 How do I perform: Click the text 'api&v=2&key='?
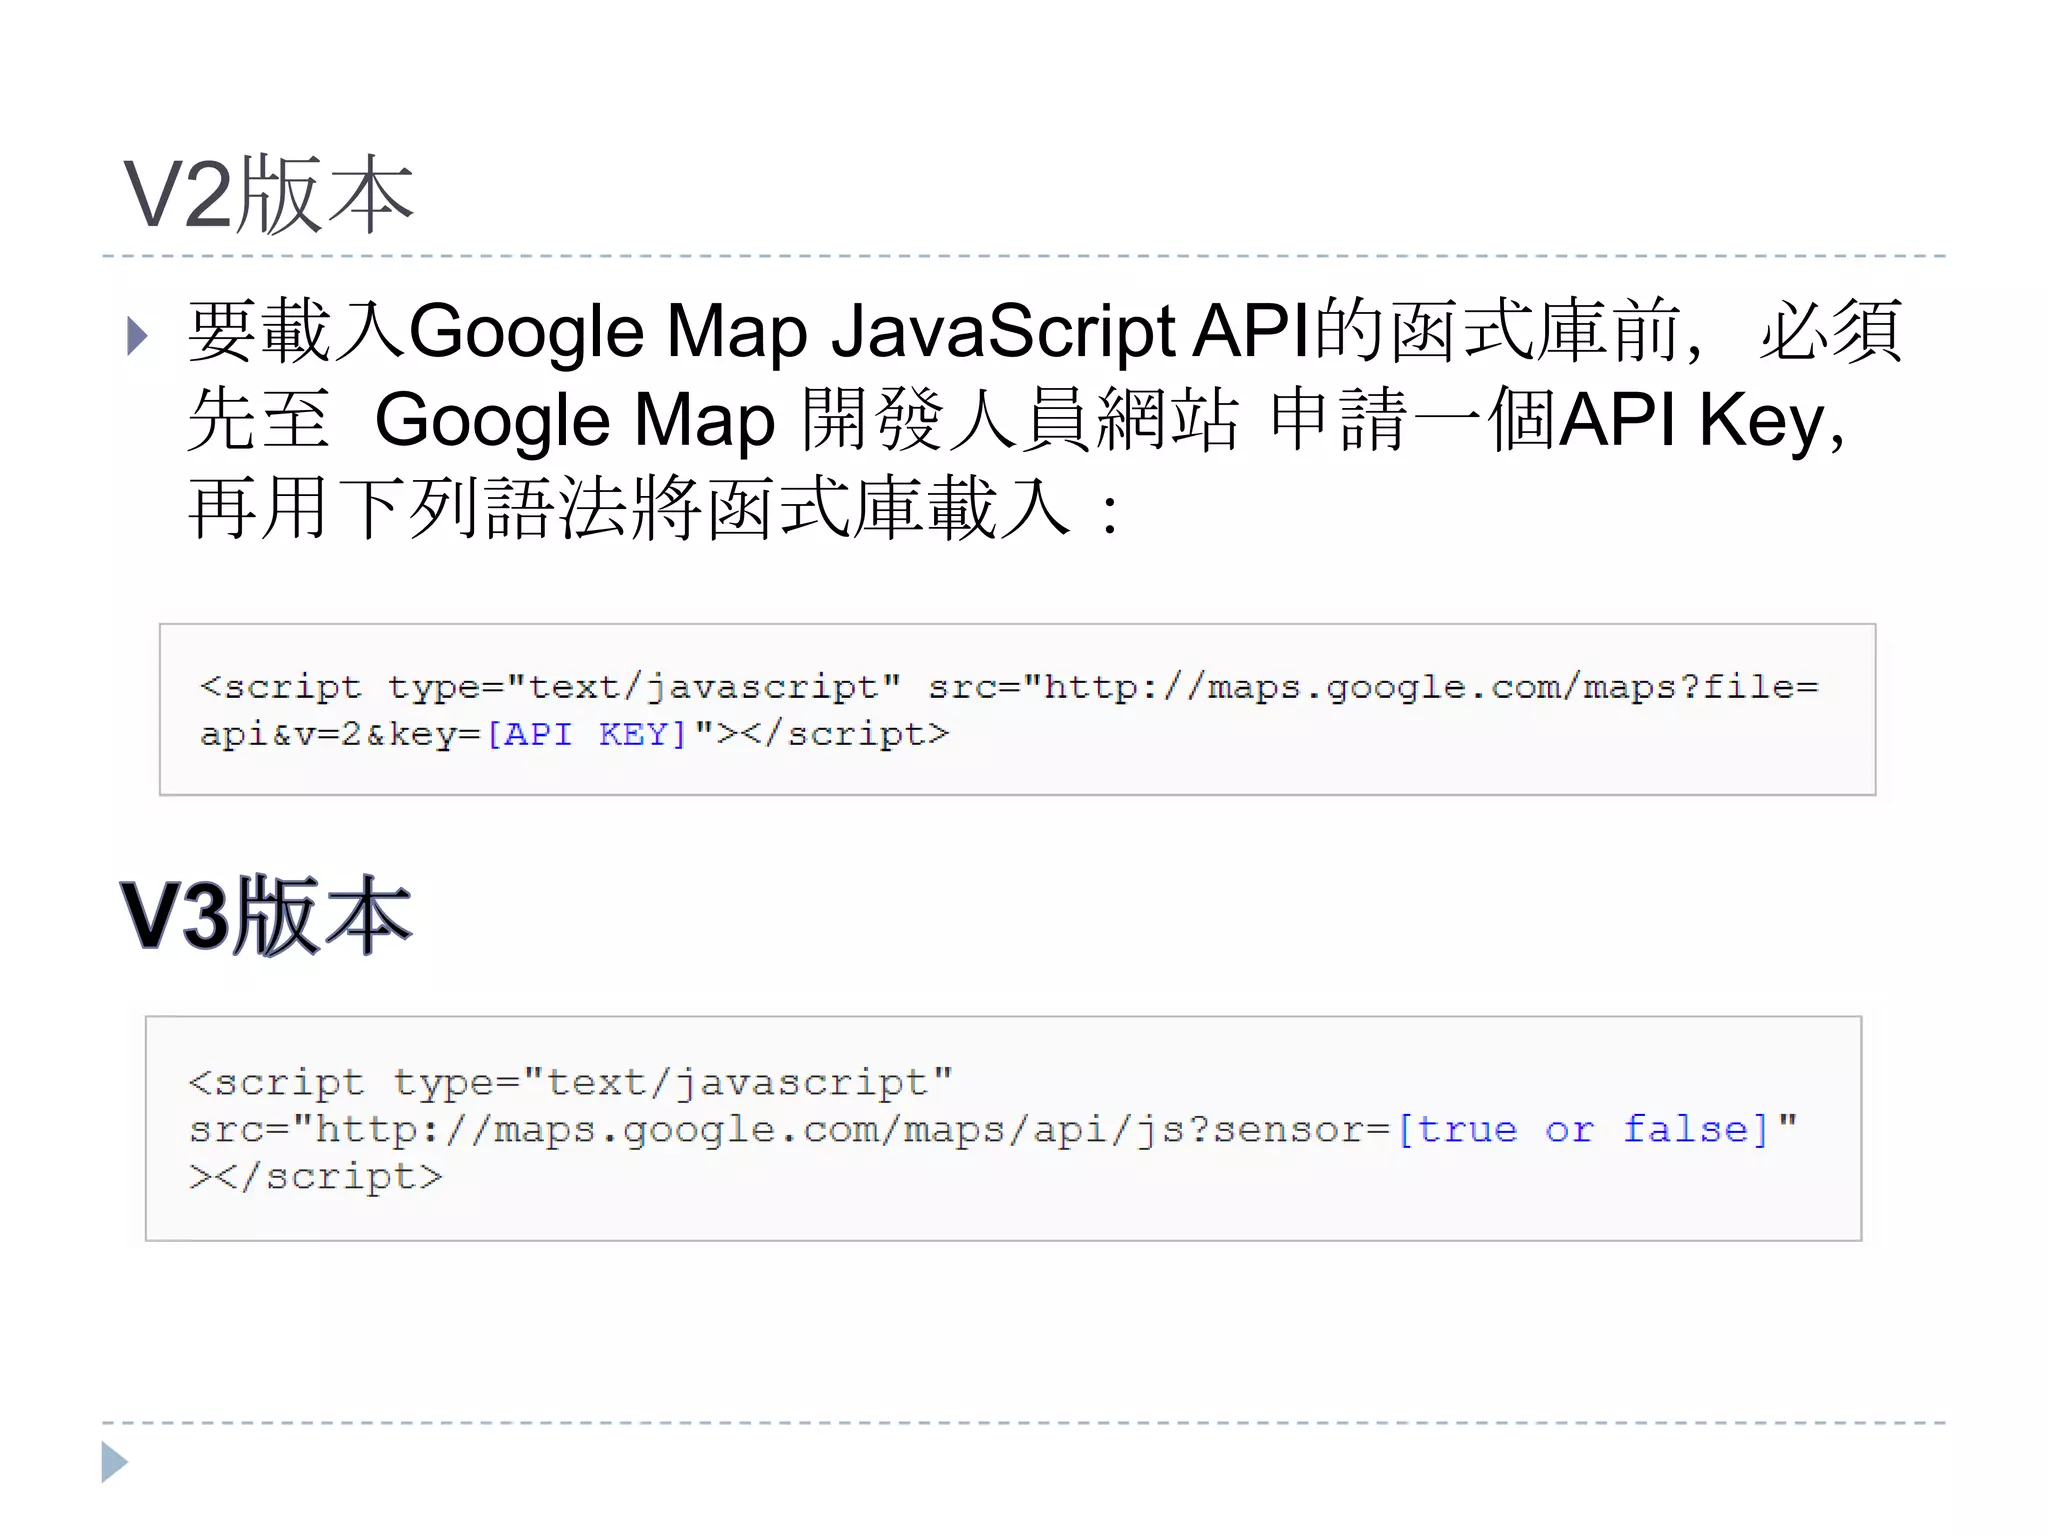[x=341, y=734]
